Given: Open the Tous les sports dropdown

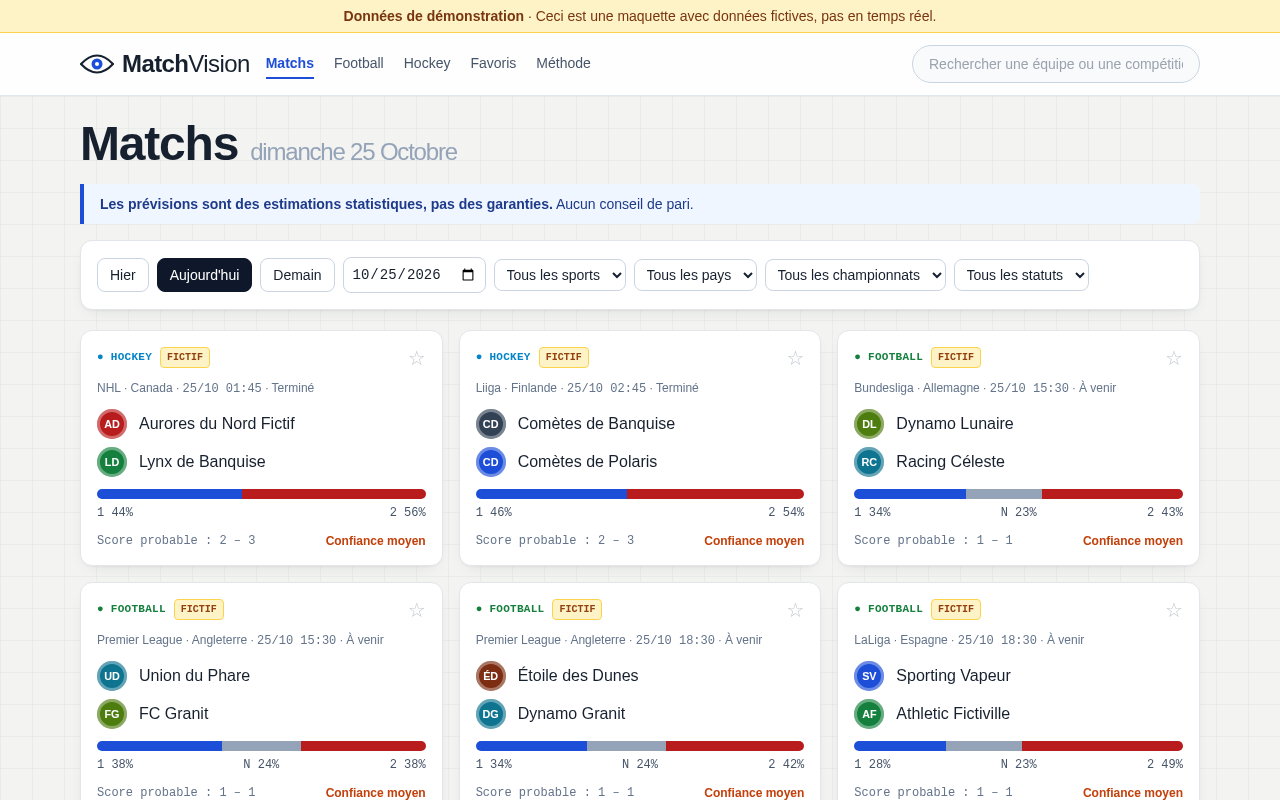Looking at the screenshot, I should point(560,275).
